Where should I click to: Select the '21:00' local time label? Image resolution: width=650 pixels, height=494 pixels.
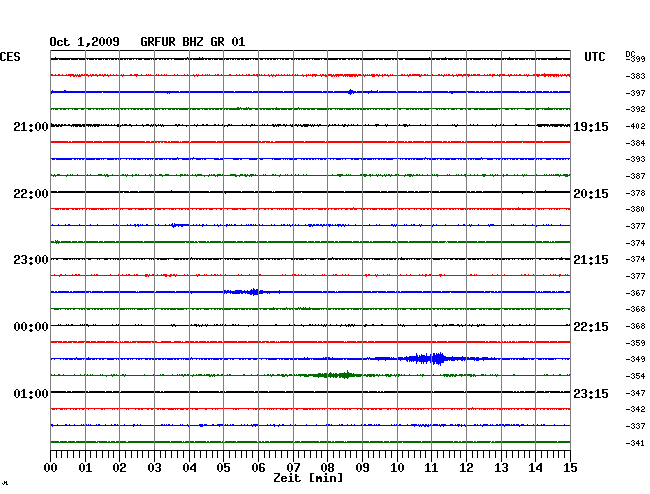[x=31, y=127]
